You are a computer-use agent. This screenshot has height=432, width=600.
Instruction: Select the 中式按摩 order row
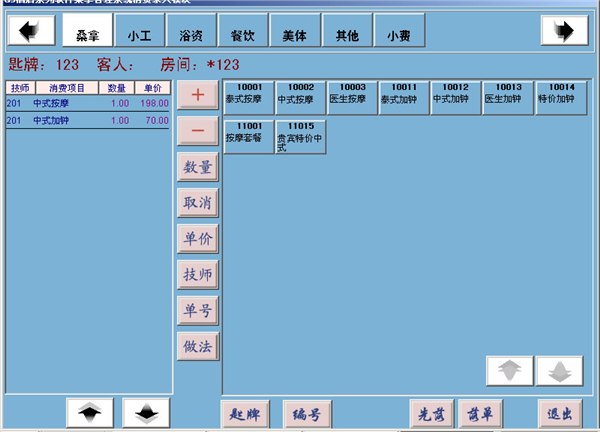point(88,103)
